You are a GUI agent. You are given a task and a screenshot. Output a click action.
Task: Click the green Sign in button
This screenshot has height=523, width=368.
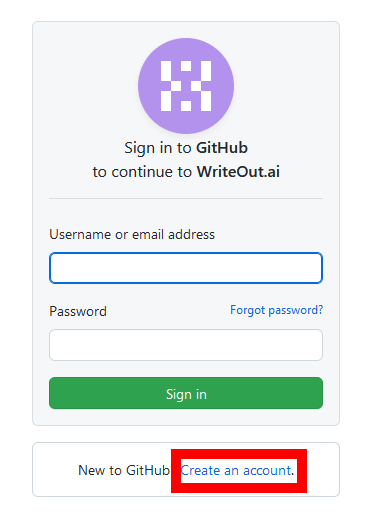(x=186, y=393)
